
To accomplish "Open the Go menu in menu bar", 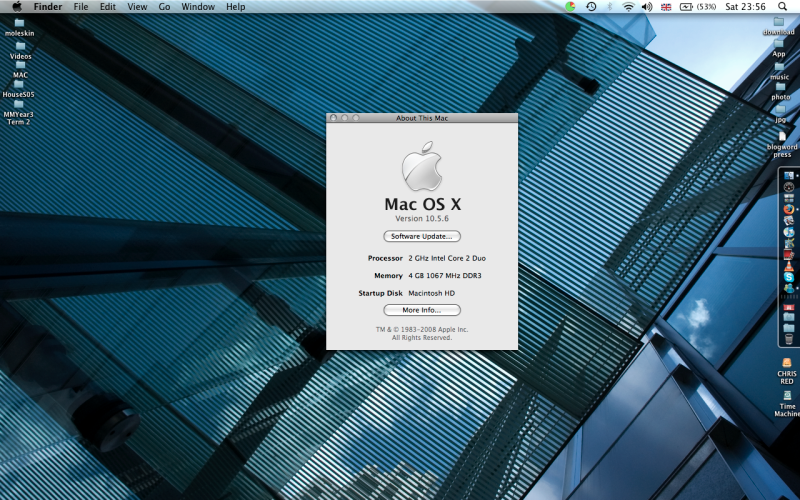I will [x=164, y=7].
